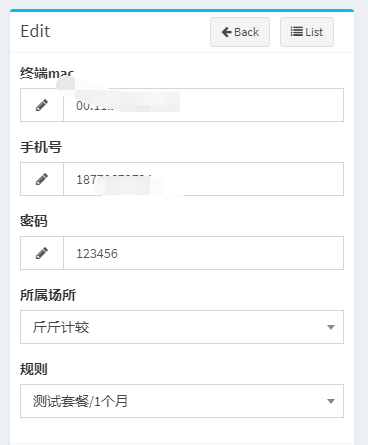Open the List view button
Image resolution: width=368 pixels, height=445 pixels.
307,32
